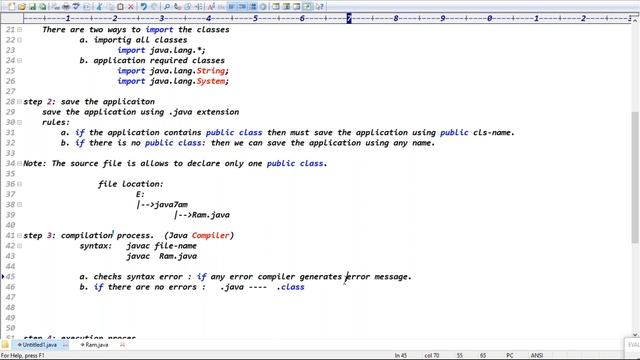The height and width of the screenshot is (360, 640).
Task: Delete selection with red X icon
Action: coord(131,7)
